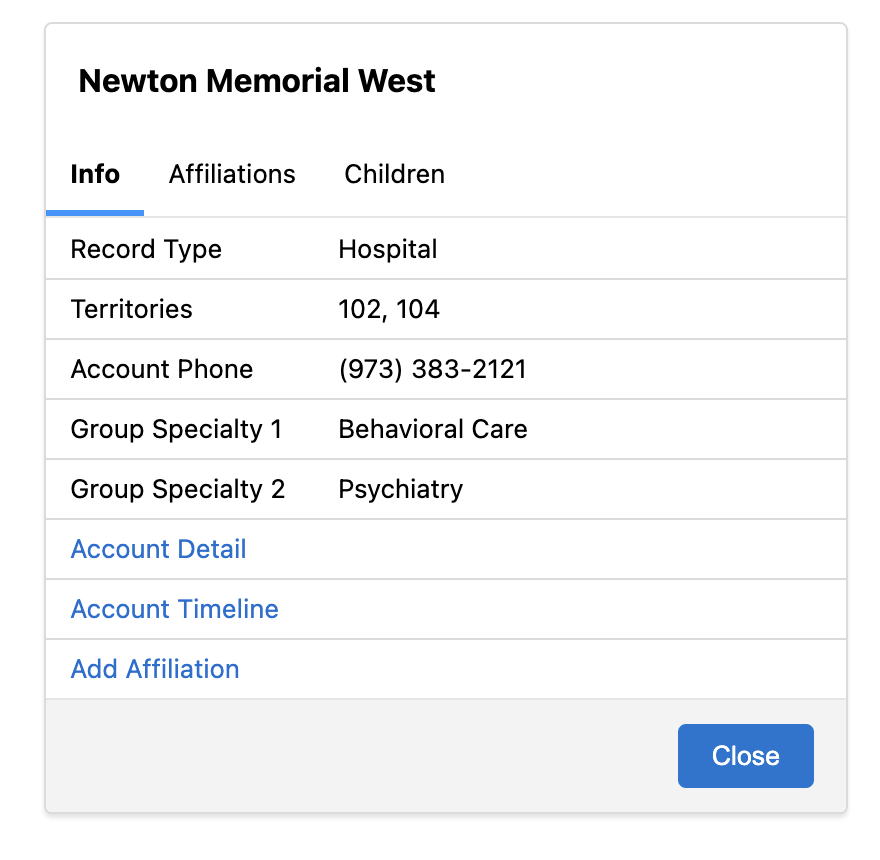This screenshot has height=860, width=880.
Task: Click the Newton Memorial West title
Action: tap(257, 81)
